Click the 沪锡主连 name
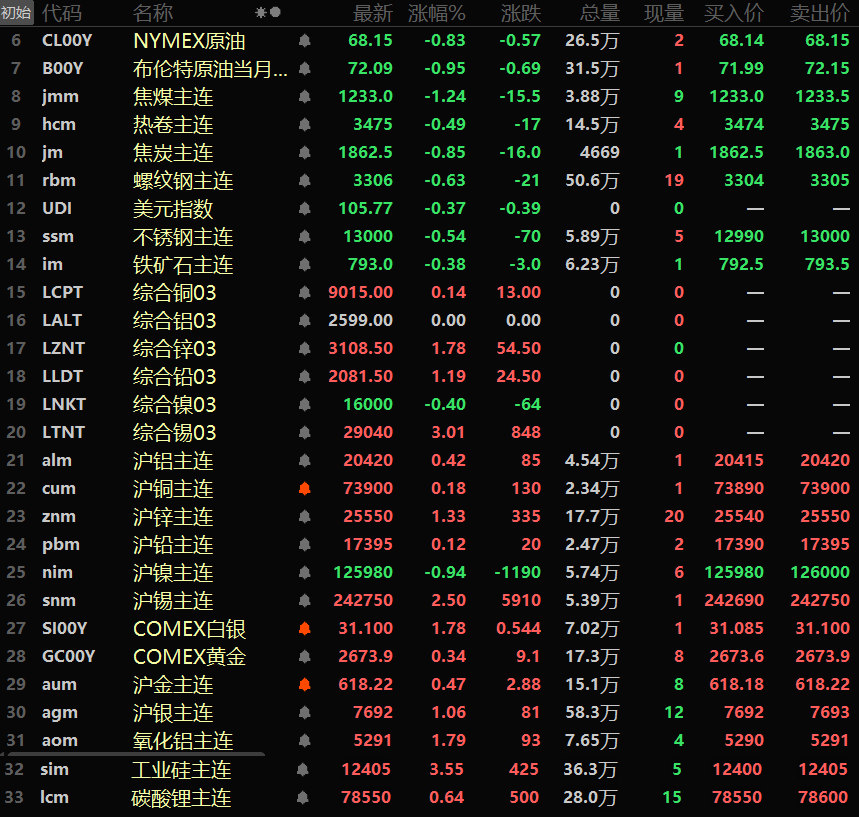The width and height of the screenshot is (859, 817). (x=173, y=601)
